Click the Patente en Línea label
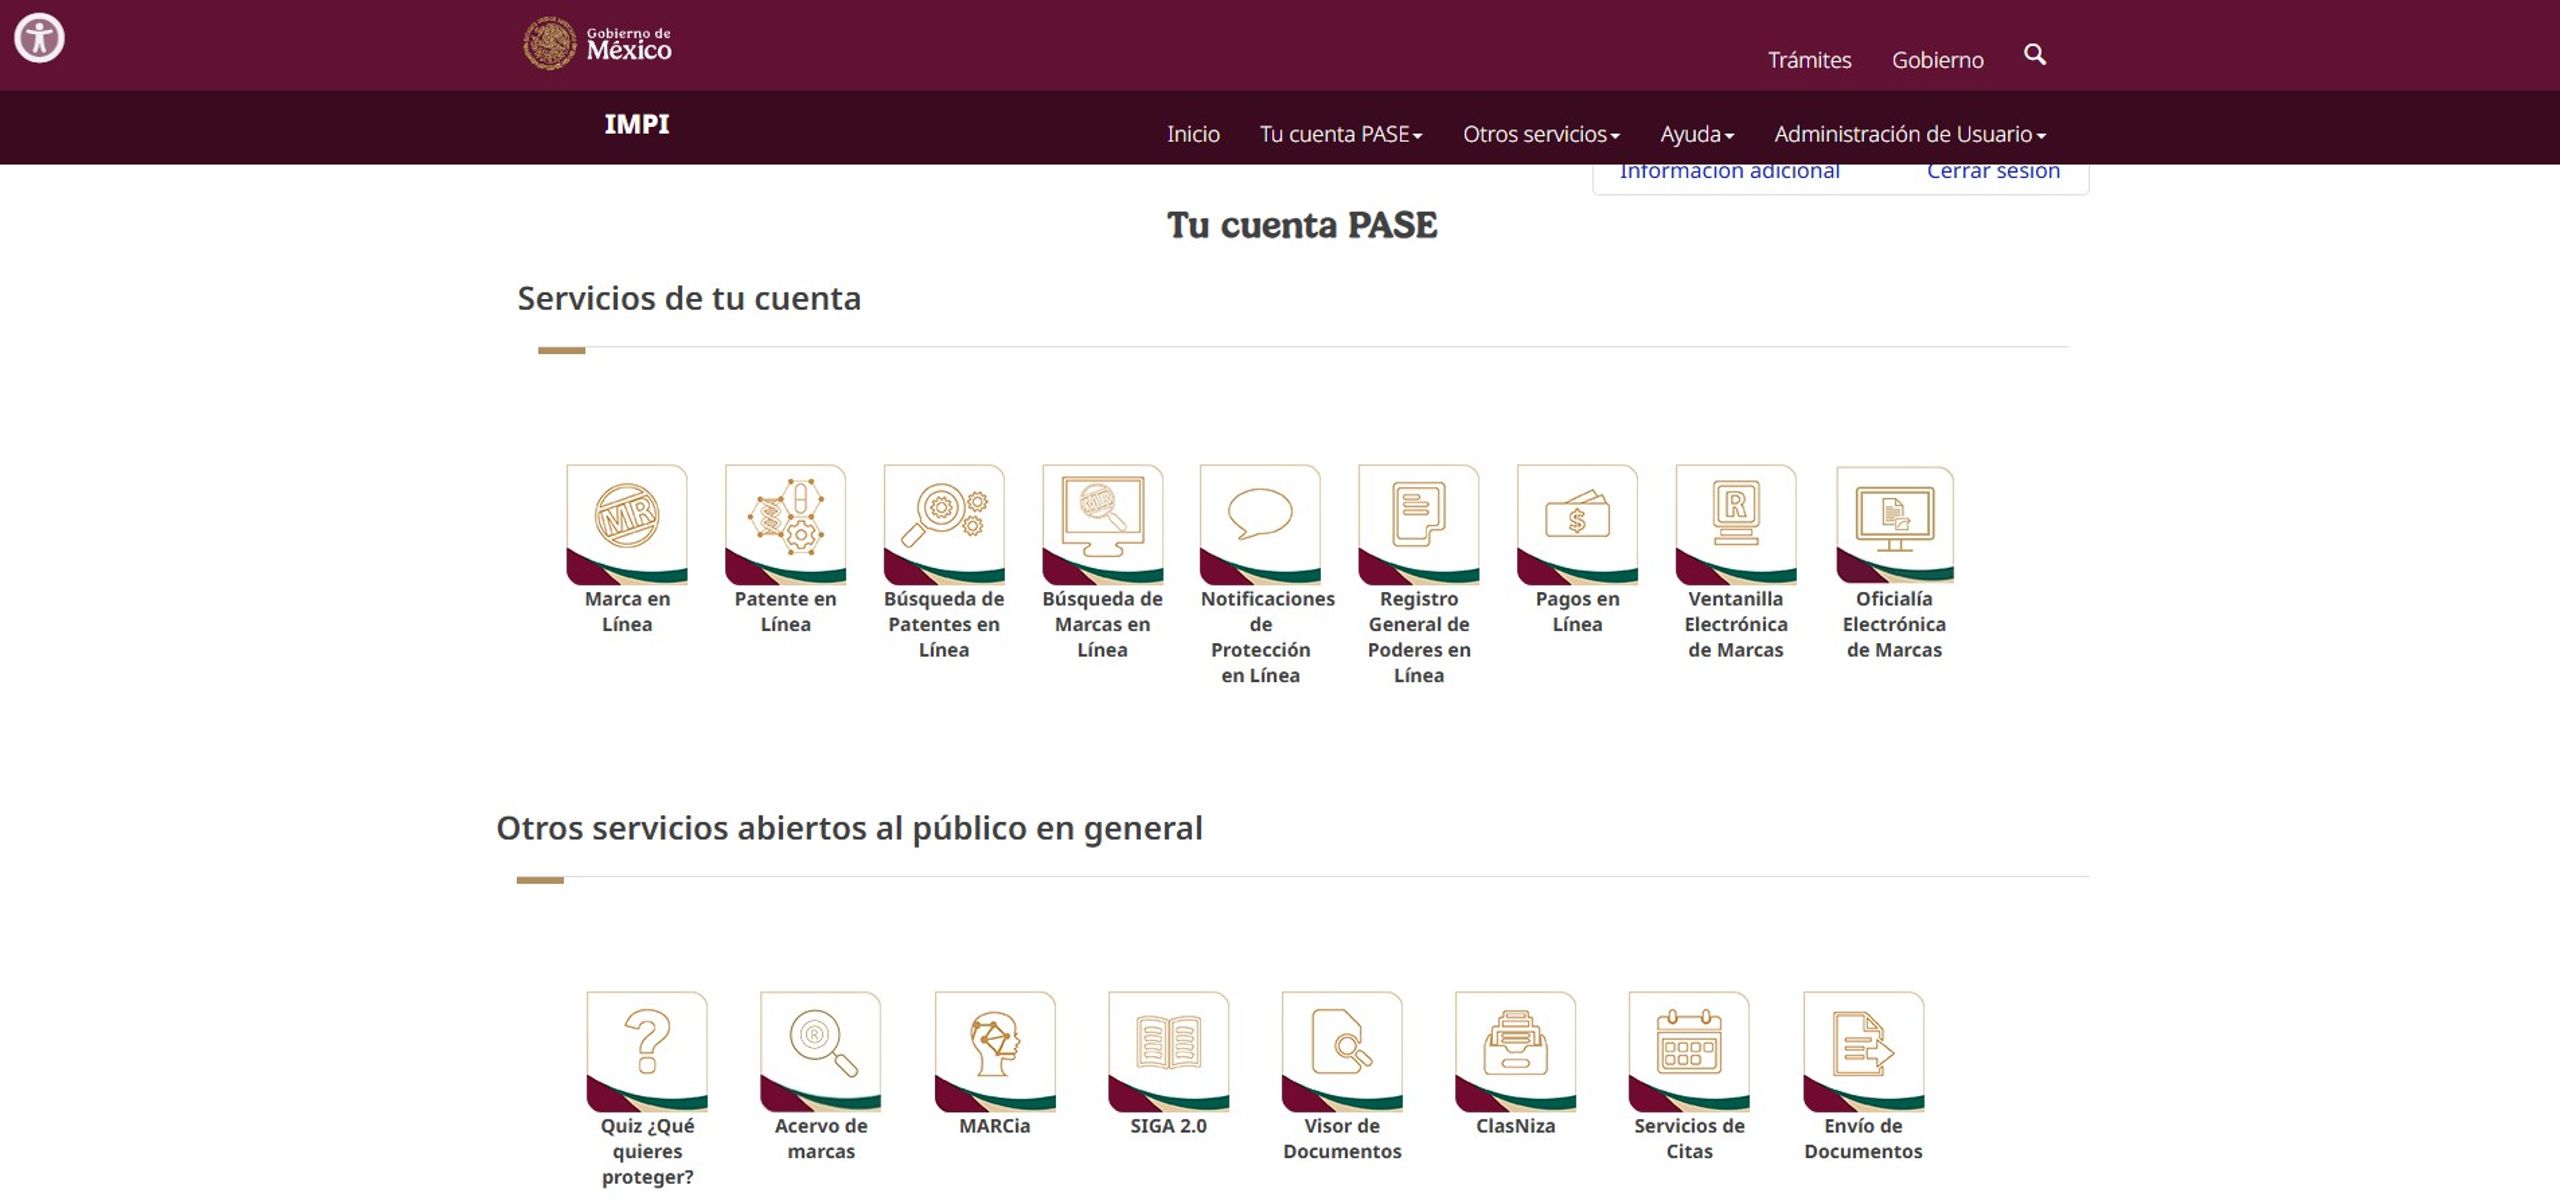The width and height of the screenshot is (2560, 1202). coord(785,611)
